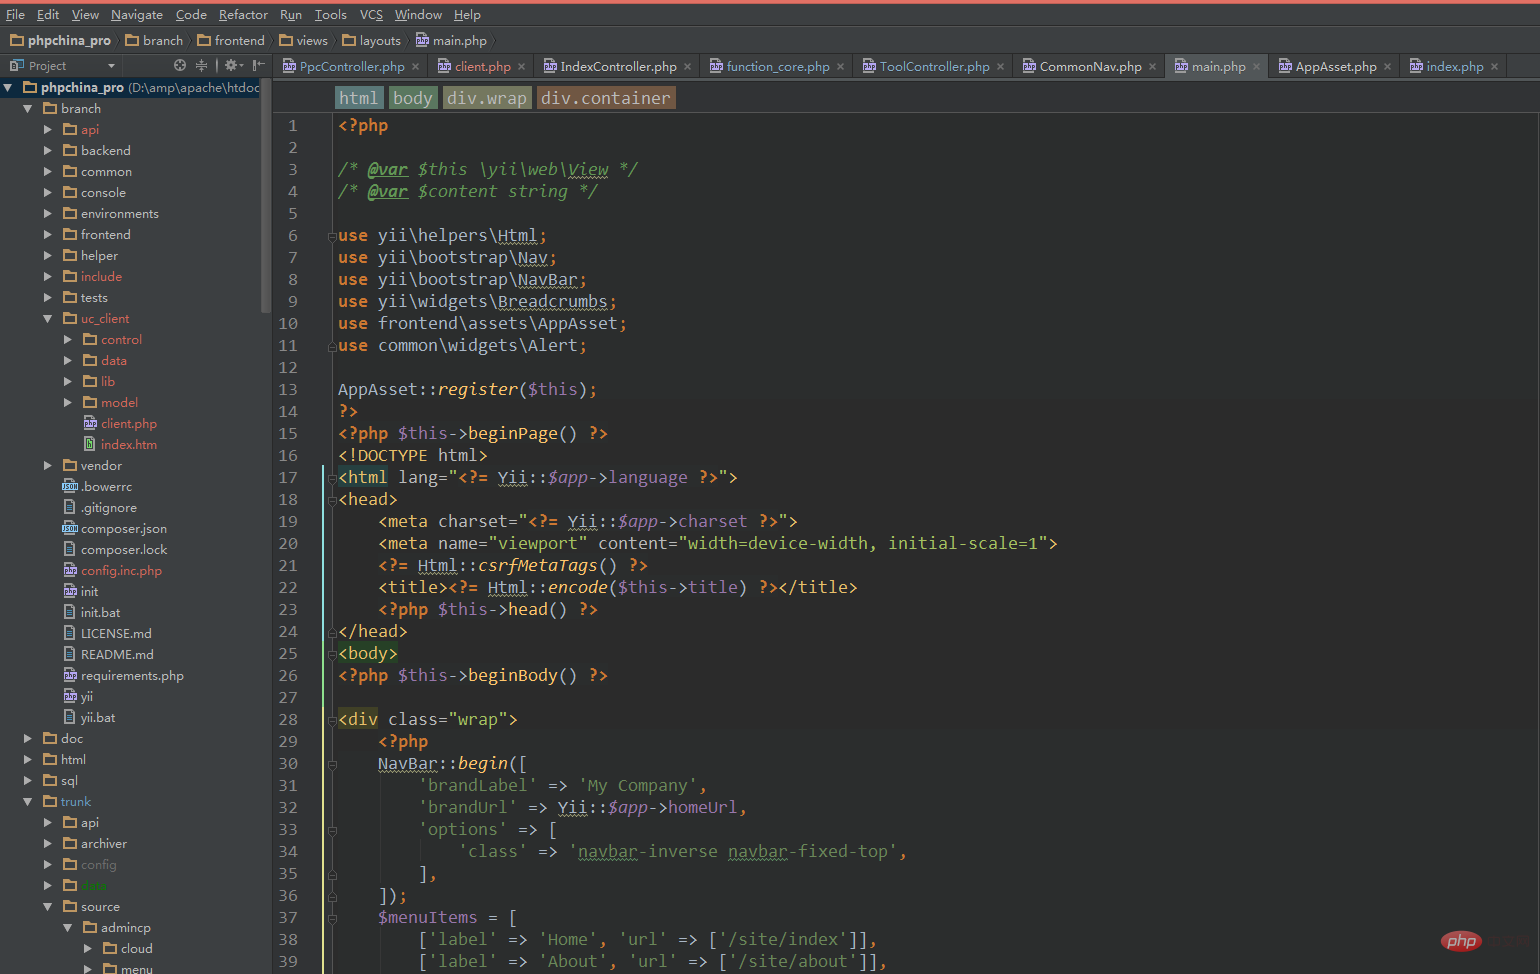Close the CommonNav.php tab
This screenshot has height=974, width=1540.
coord(1153,67)
